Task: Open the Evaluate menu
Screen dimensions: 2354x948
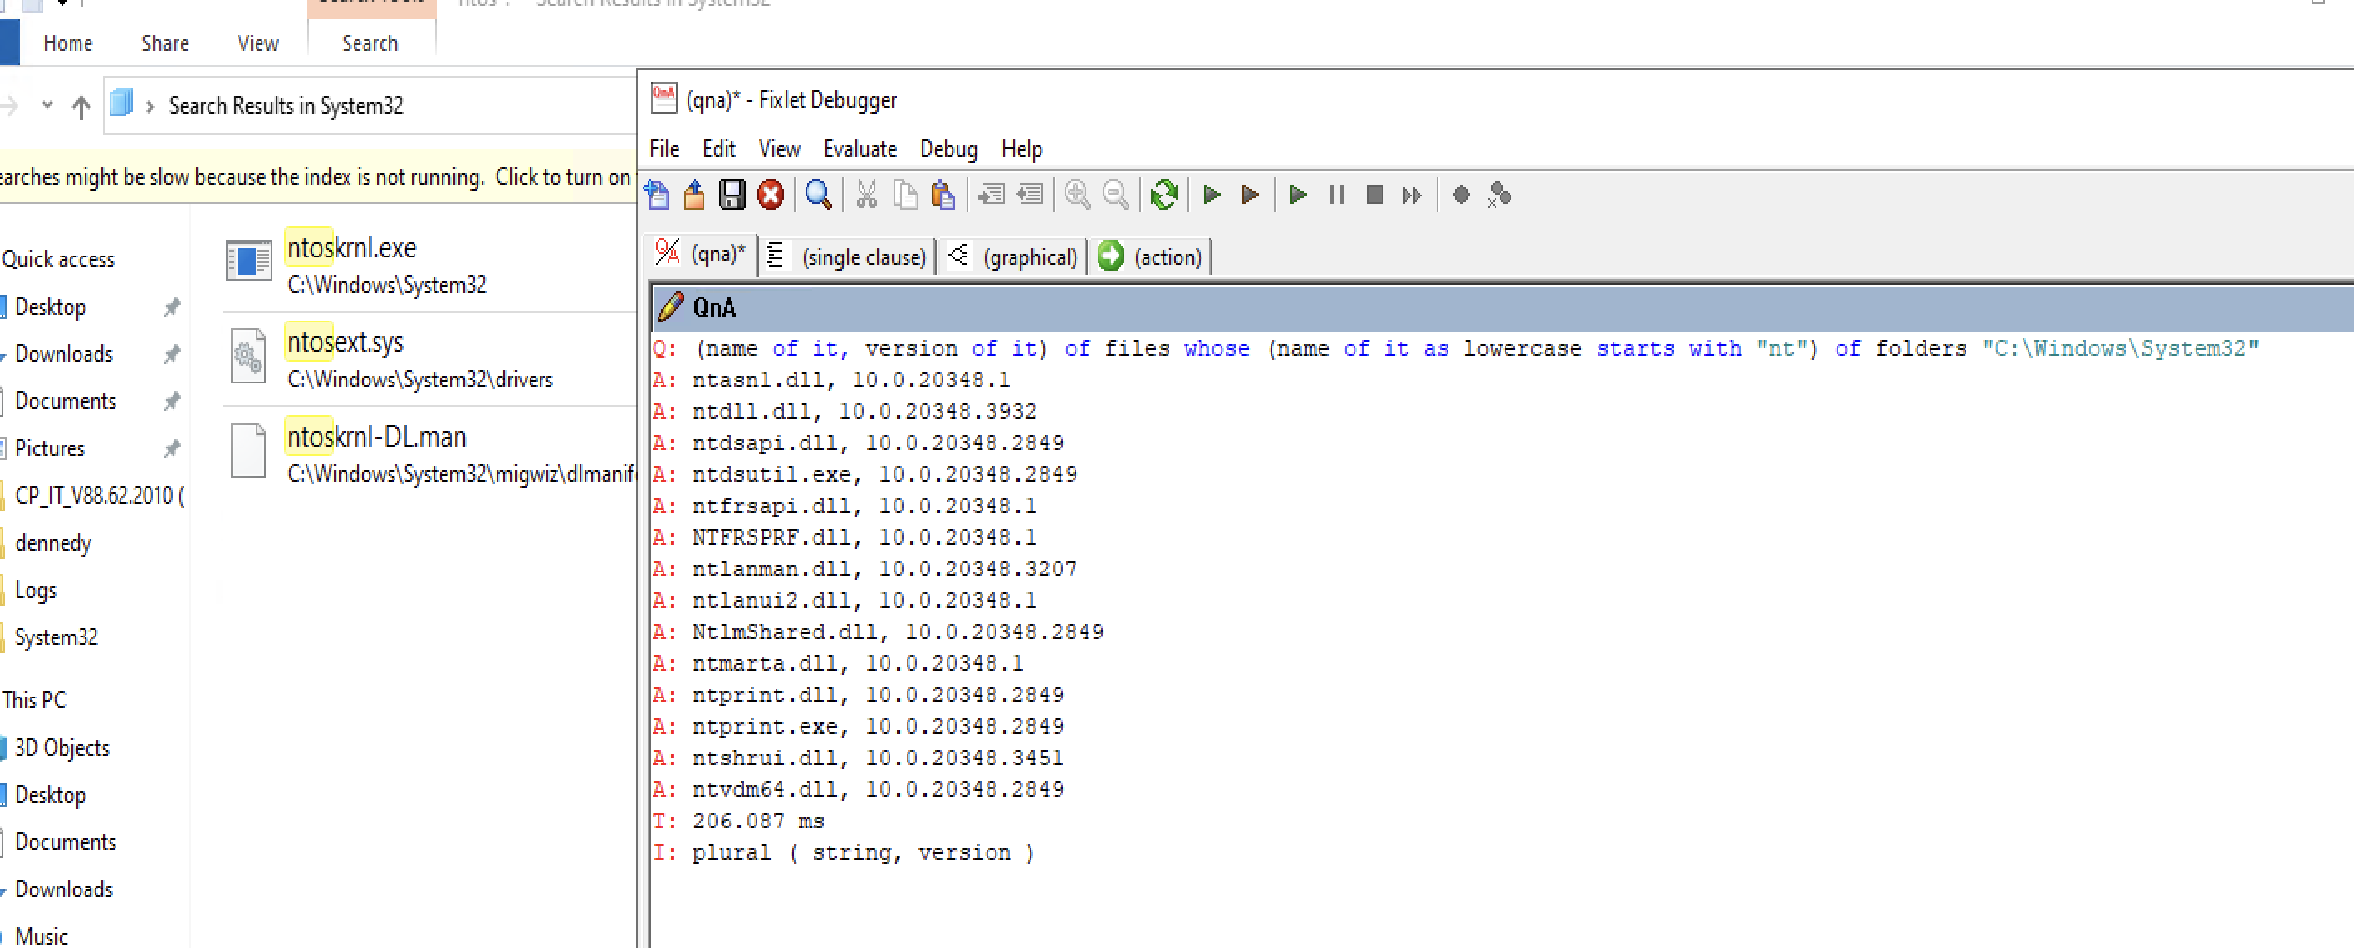Action: (859, 149)
